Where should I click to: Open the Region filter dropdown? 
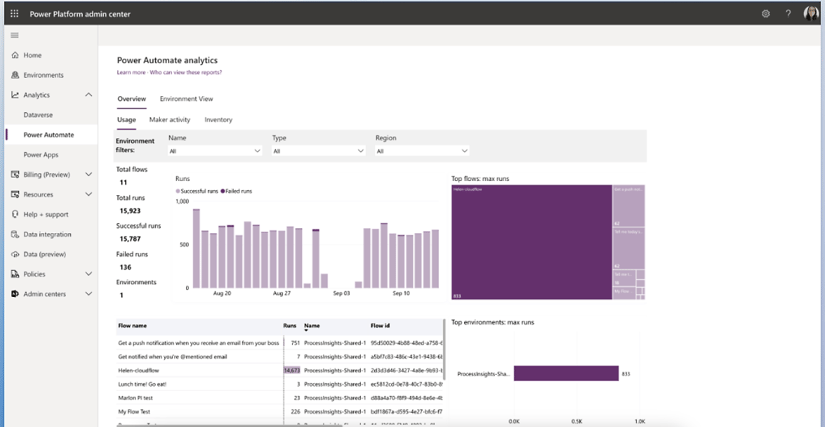click(x=422, y=151)
